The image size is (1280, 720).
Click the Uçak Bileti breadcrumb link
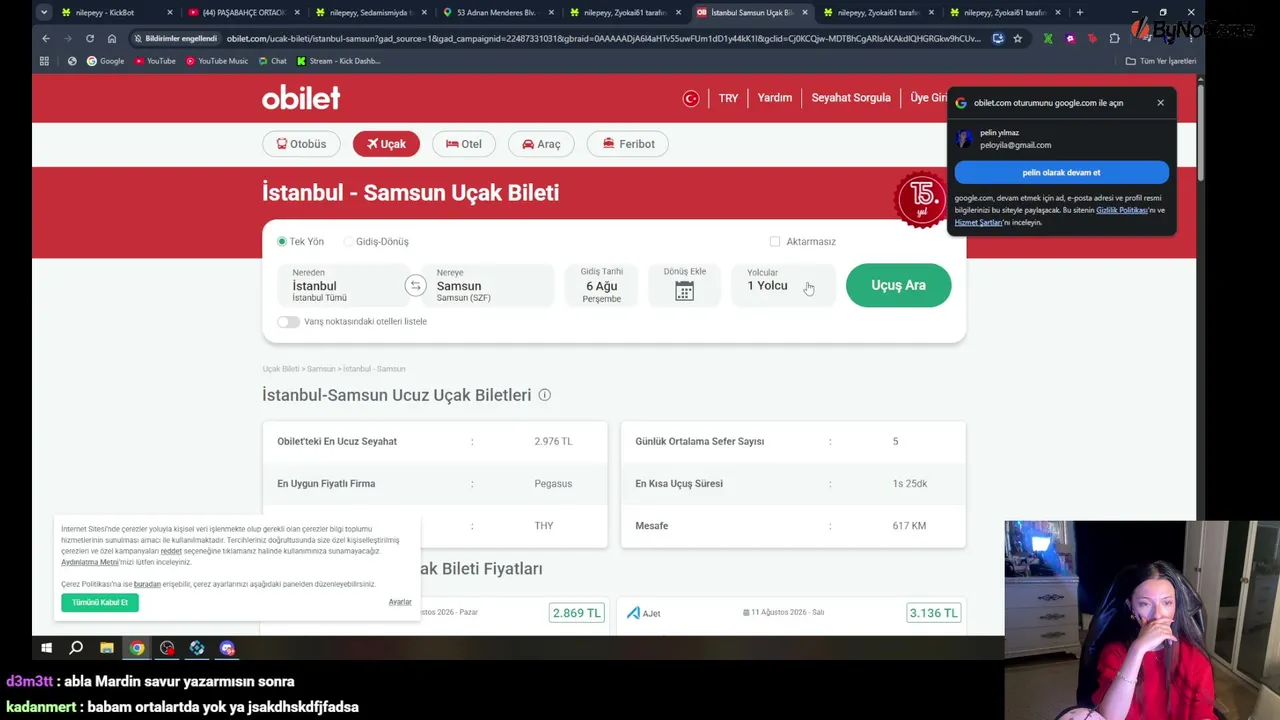tap(281, 369)
